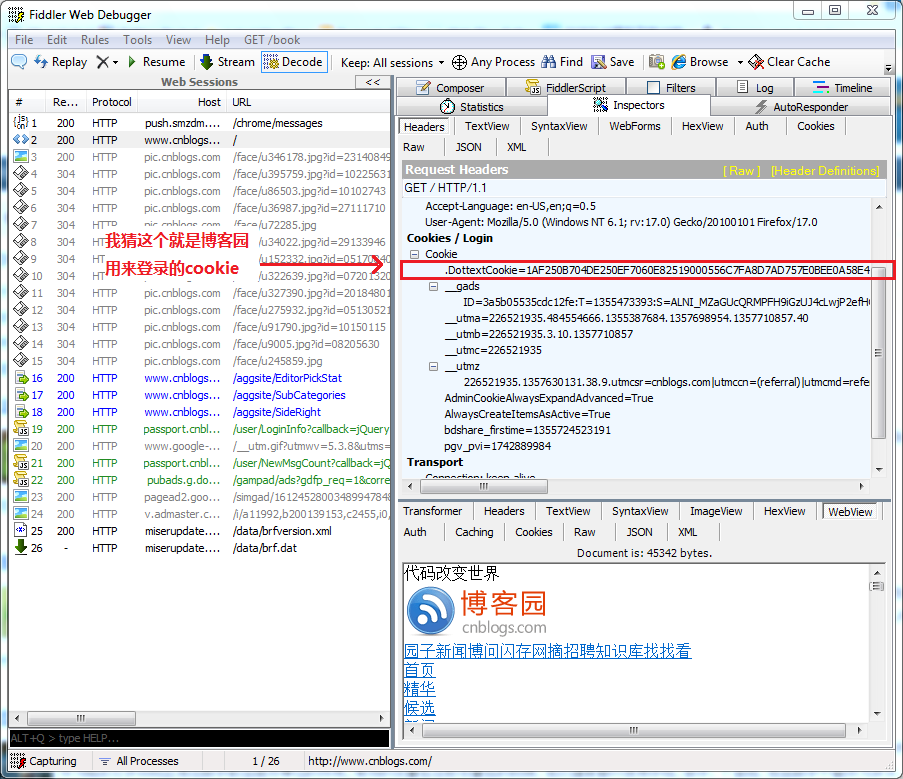This screenshot has height=779, width=903.
Task: Click the Clear Cache button
Action: coord(789,62)
